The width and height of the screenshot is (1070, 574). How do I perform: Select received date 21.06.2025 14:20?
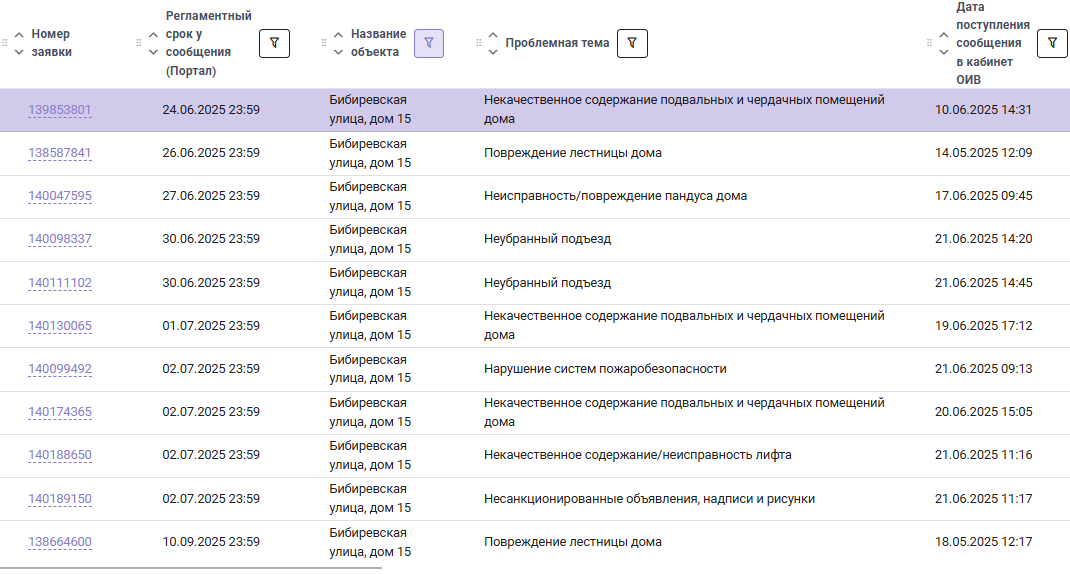pyautogui.click(x=983, y=239)
